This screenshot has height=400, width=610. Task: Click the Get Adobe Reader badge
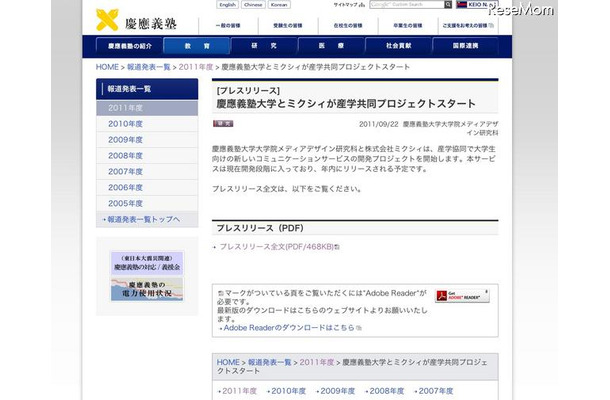click(x=462, y=296)
